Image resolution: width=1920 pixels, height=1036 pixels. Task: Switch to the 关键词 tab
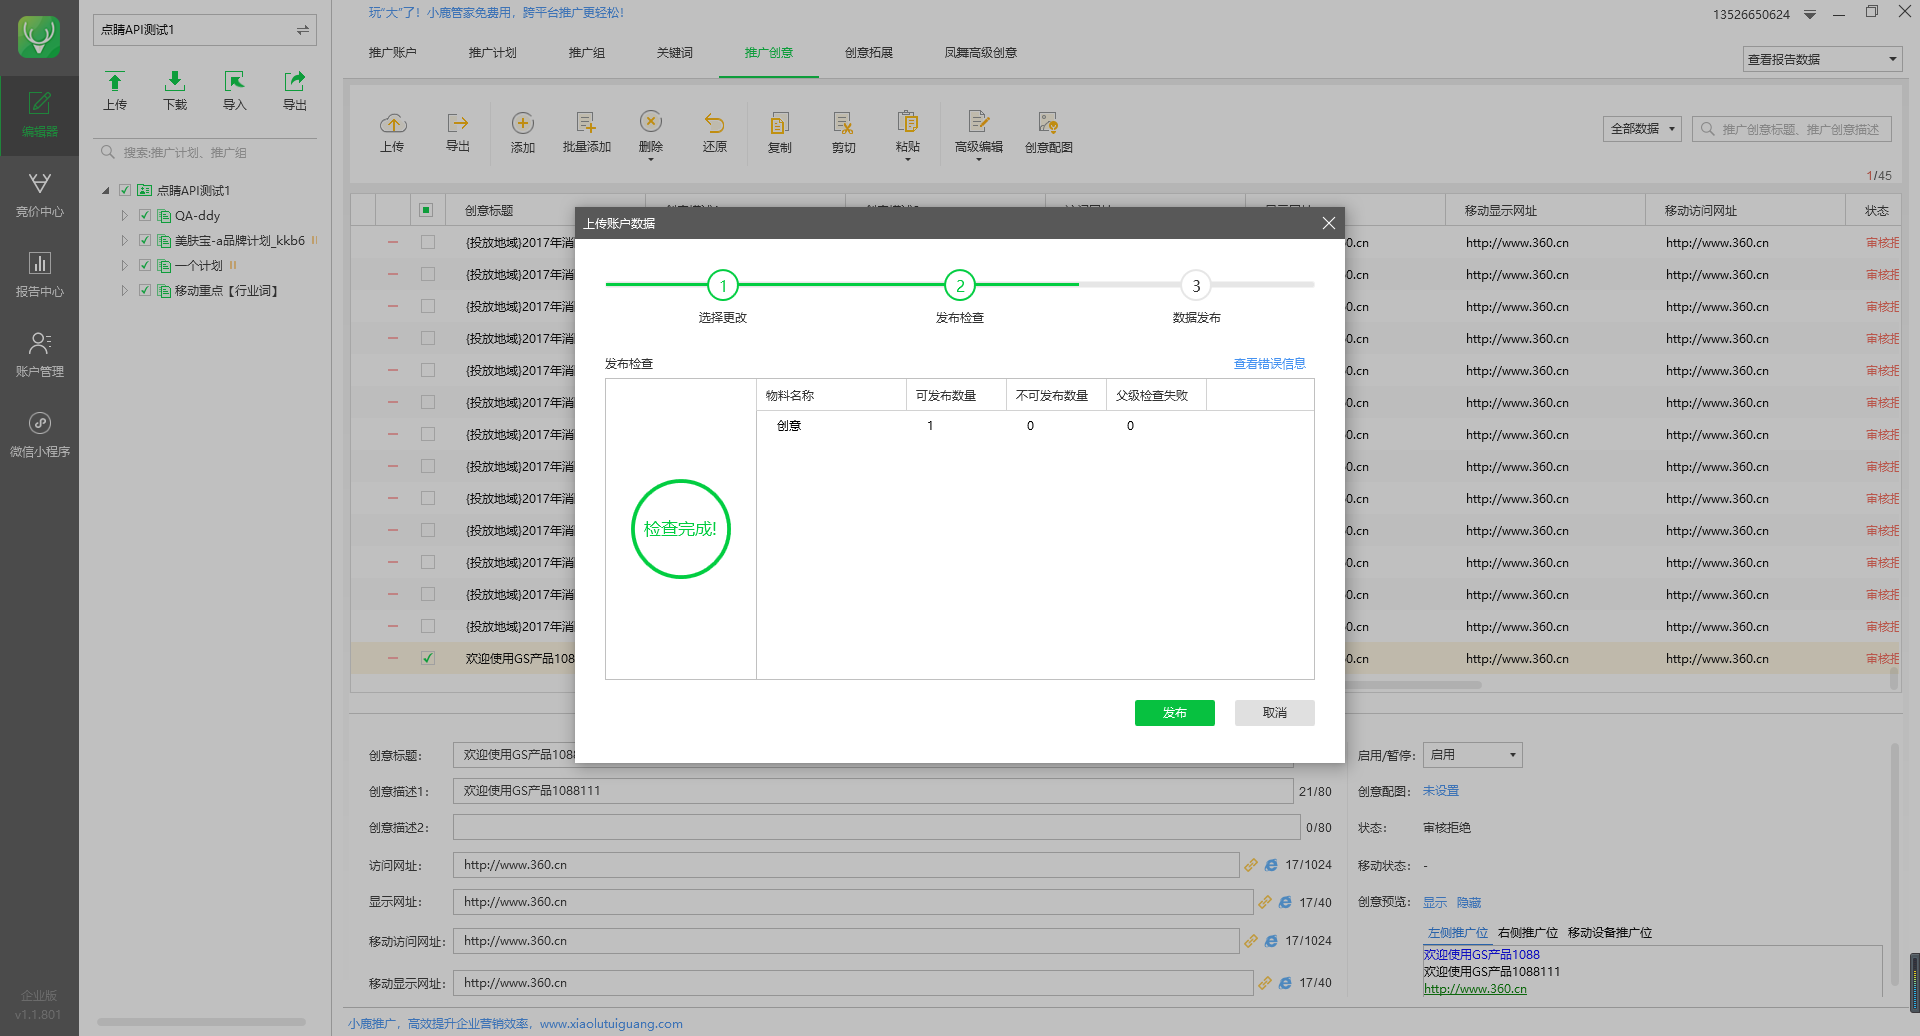point(674,53)
